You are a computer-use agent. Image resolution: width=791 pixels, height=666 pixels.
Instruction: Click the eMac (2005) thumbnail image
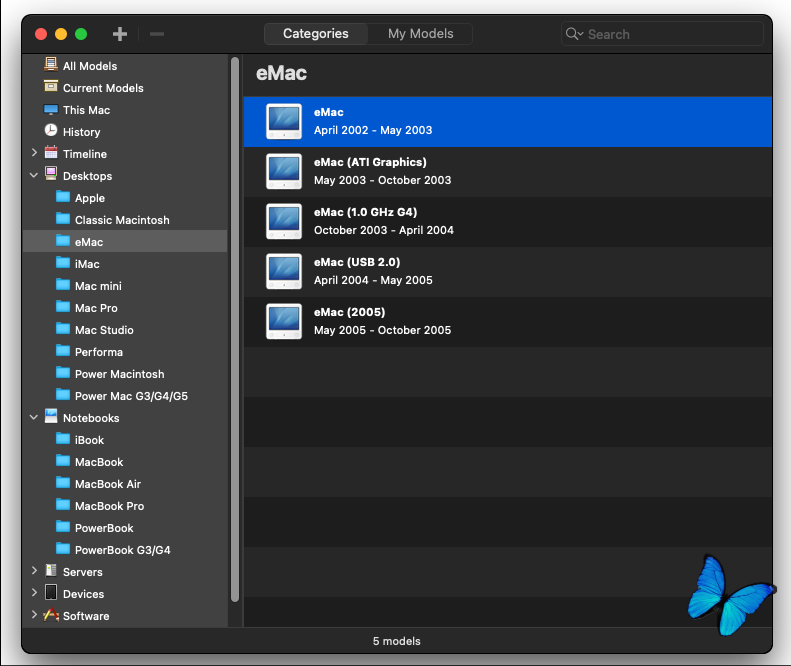pyautogui.click(x=284, y=321)
